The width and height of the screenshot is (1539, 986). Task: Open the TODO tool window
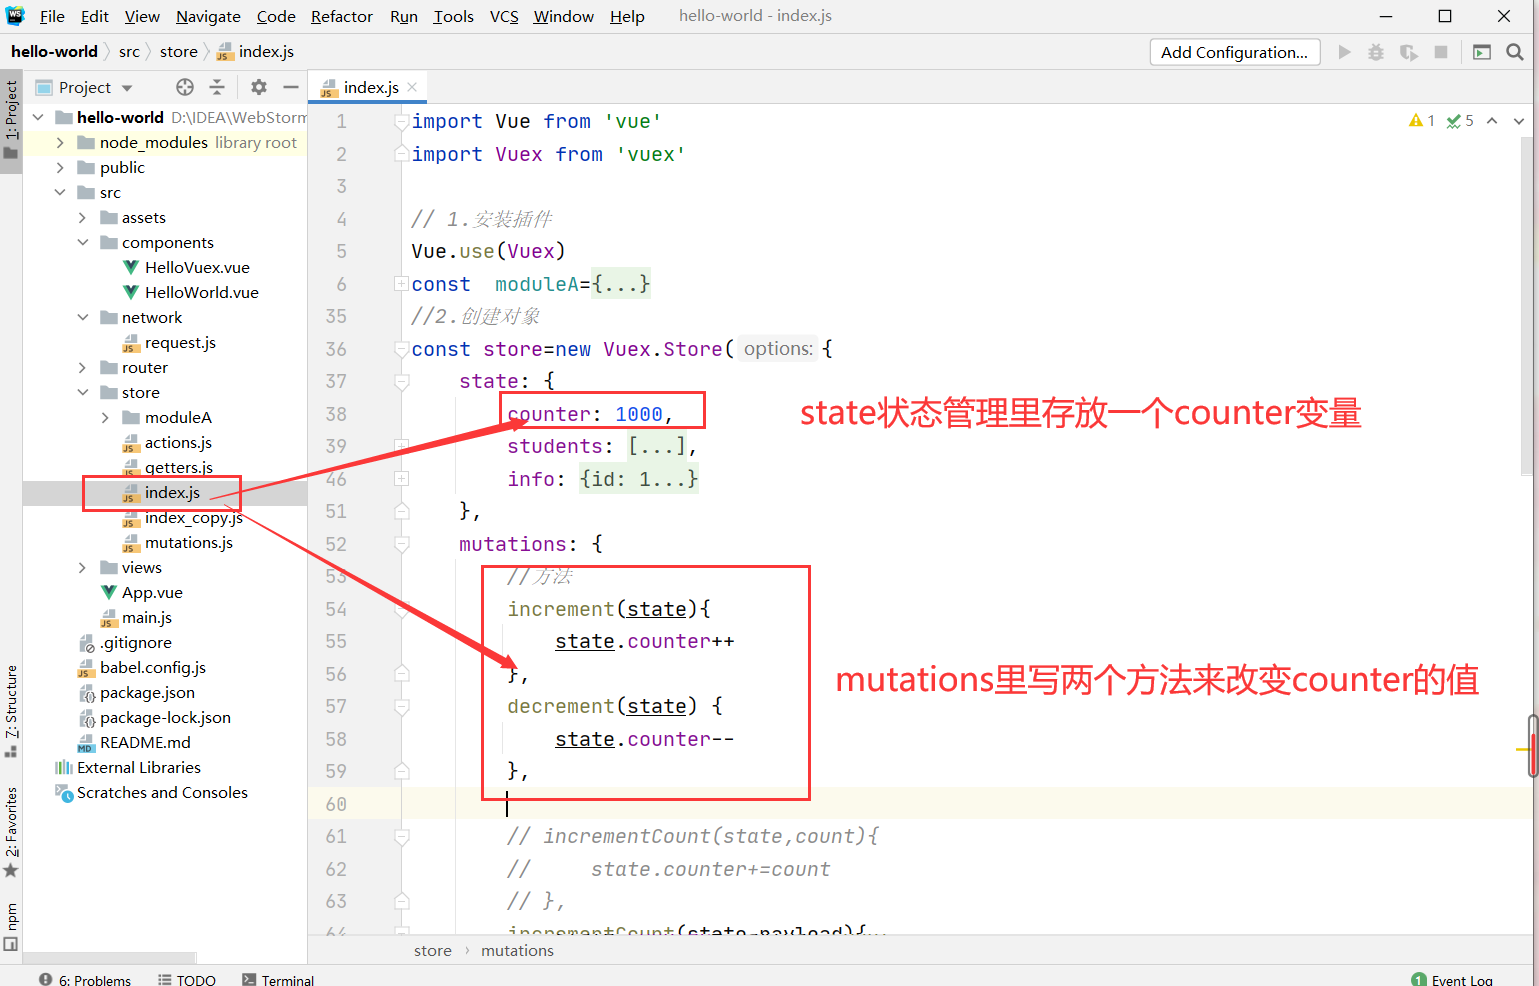click(x=187, y=979)
